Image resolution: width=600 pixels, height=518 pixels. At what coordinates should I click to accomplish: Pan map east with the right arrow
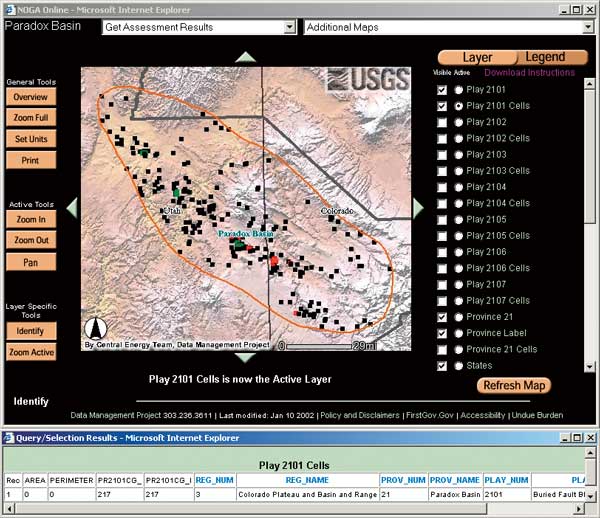pyautogui.click(x=418, y=208)
